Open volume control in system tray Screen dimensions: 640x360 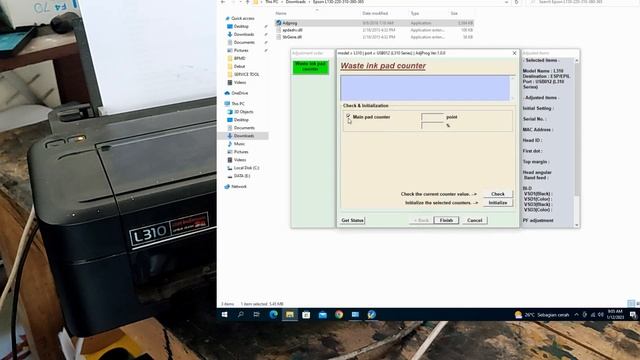(x=600, y=315)
